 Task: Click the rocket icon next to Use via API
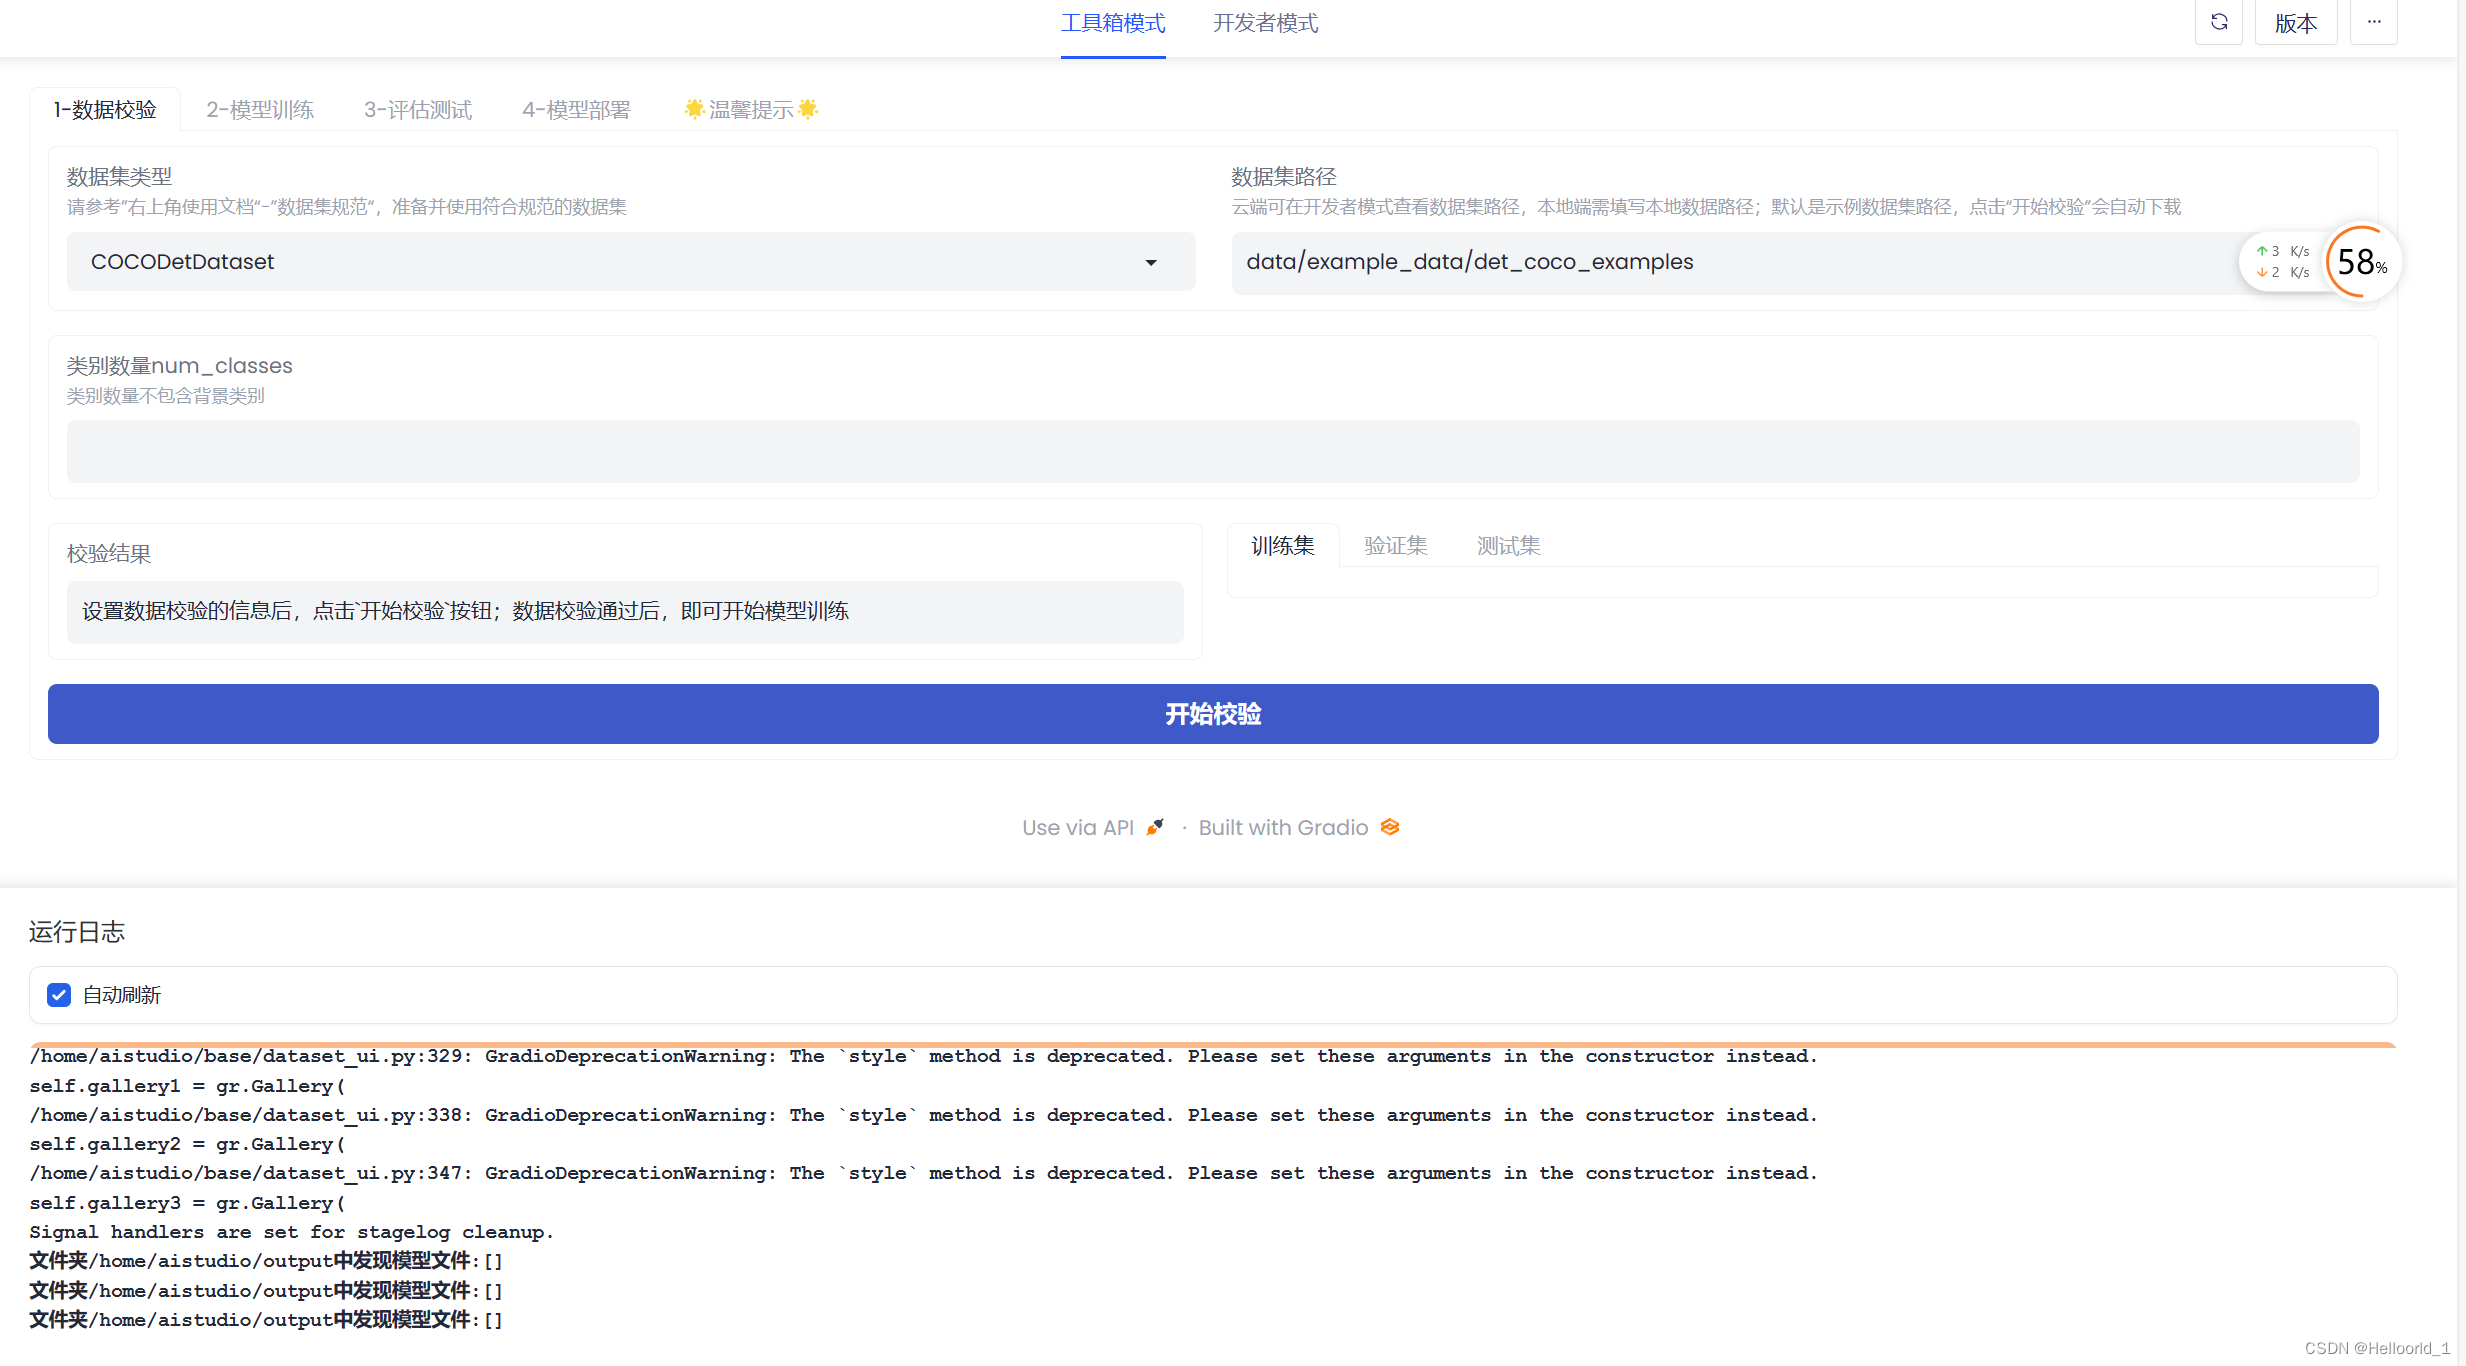(x=1155, y=827)
